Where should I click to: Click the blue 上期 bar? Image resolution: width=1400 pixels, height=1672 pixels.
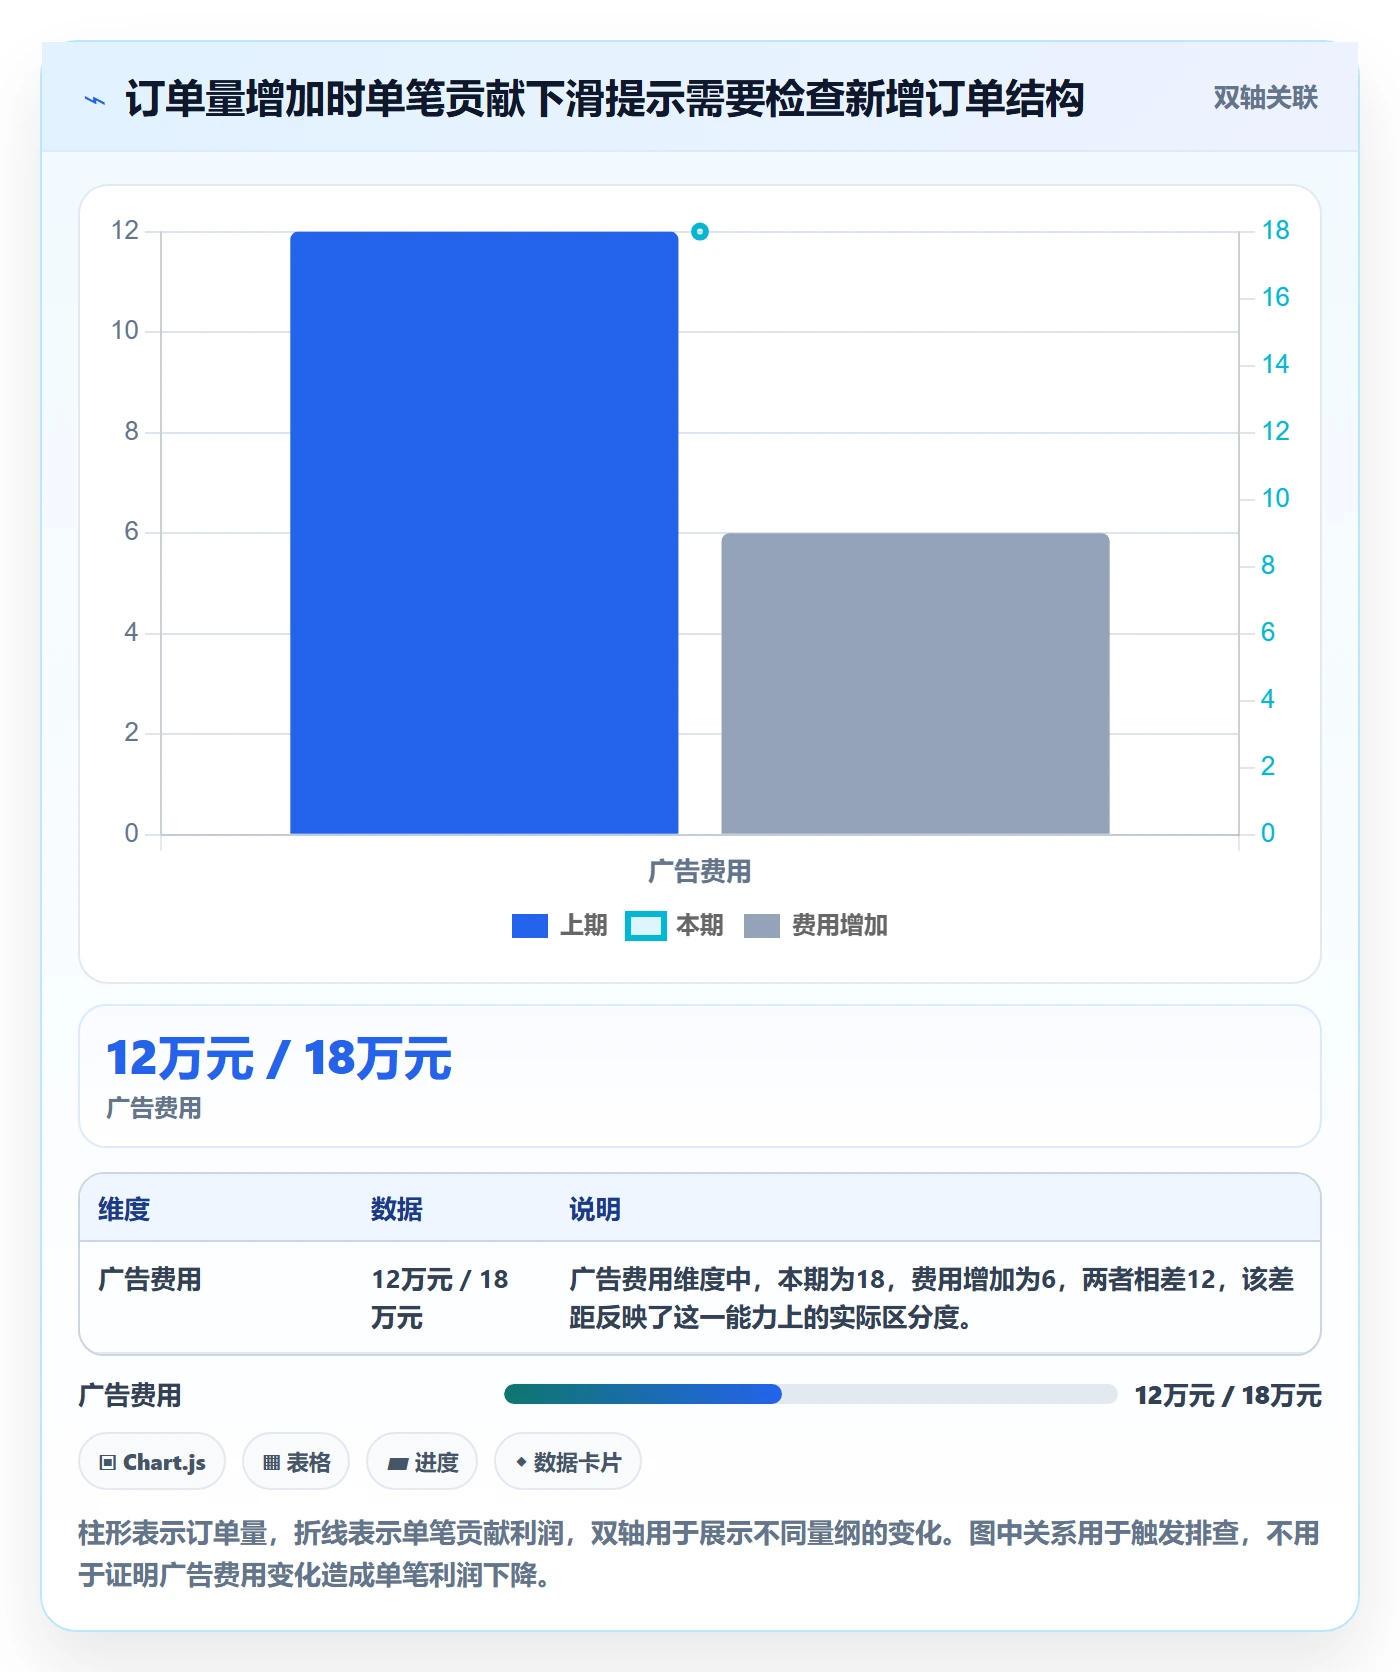coord(484,533)
